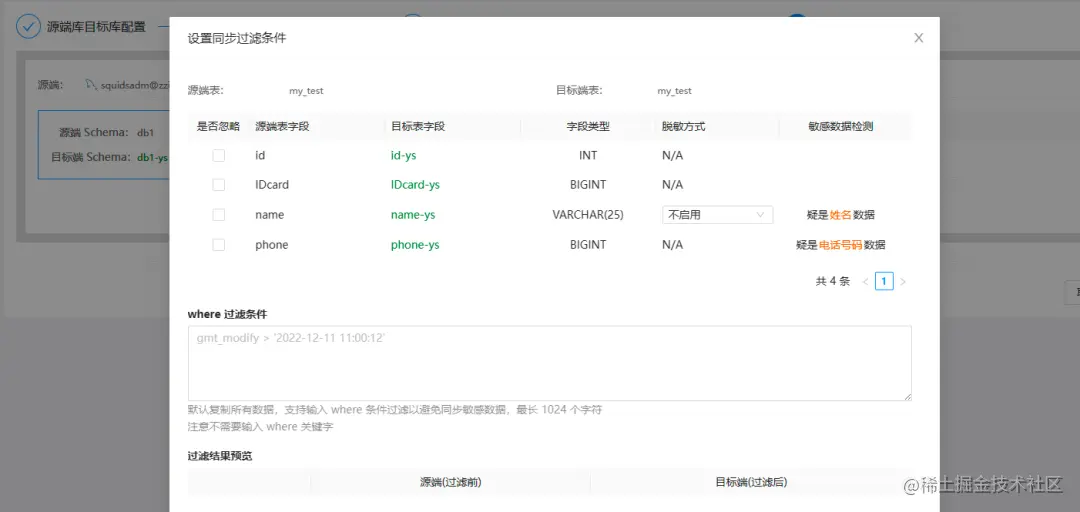Click source field name 'phone'

point(271,245)
